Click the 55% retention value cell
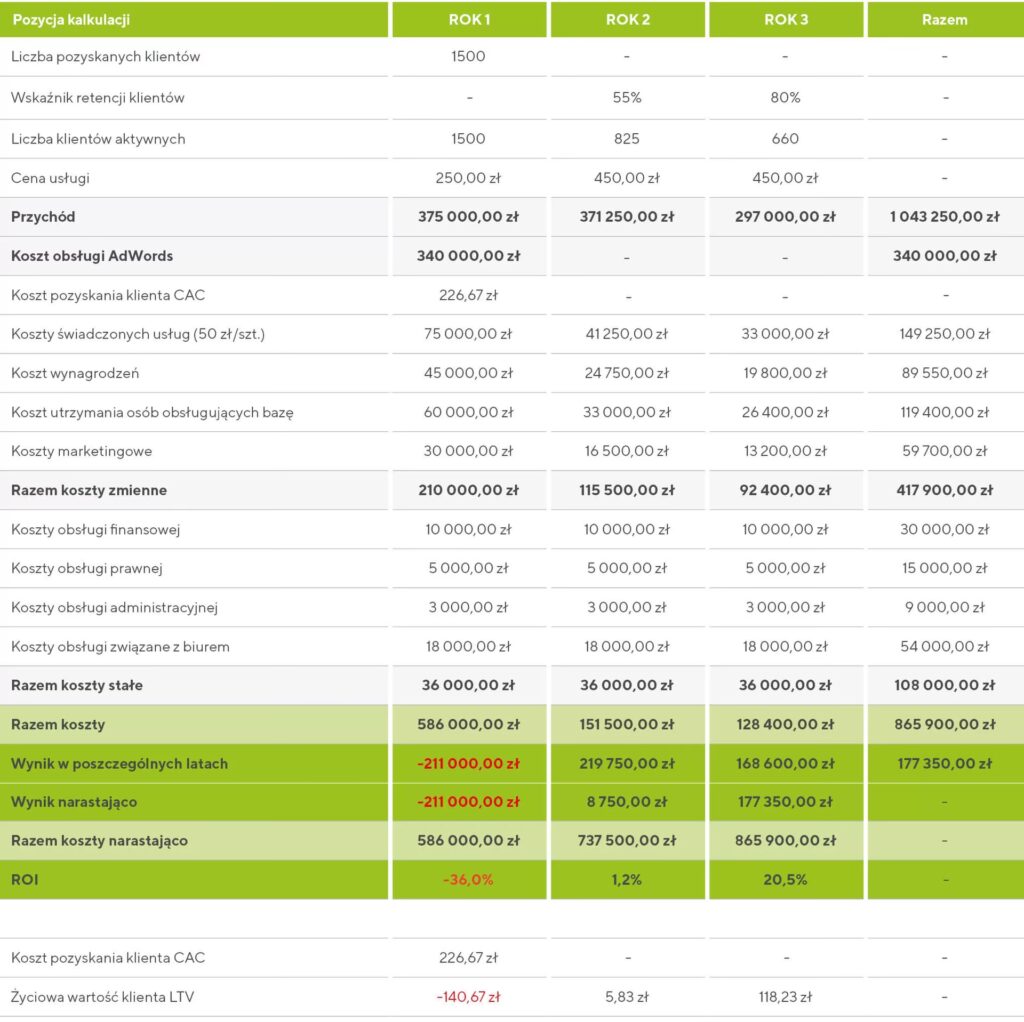1024x1022 pixels. pyautogui.click(x=627, y=98)
